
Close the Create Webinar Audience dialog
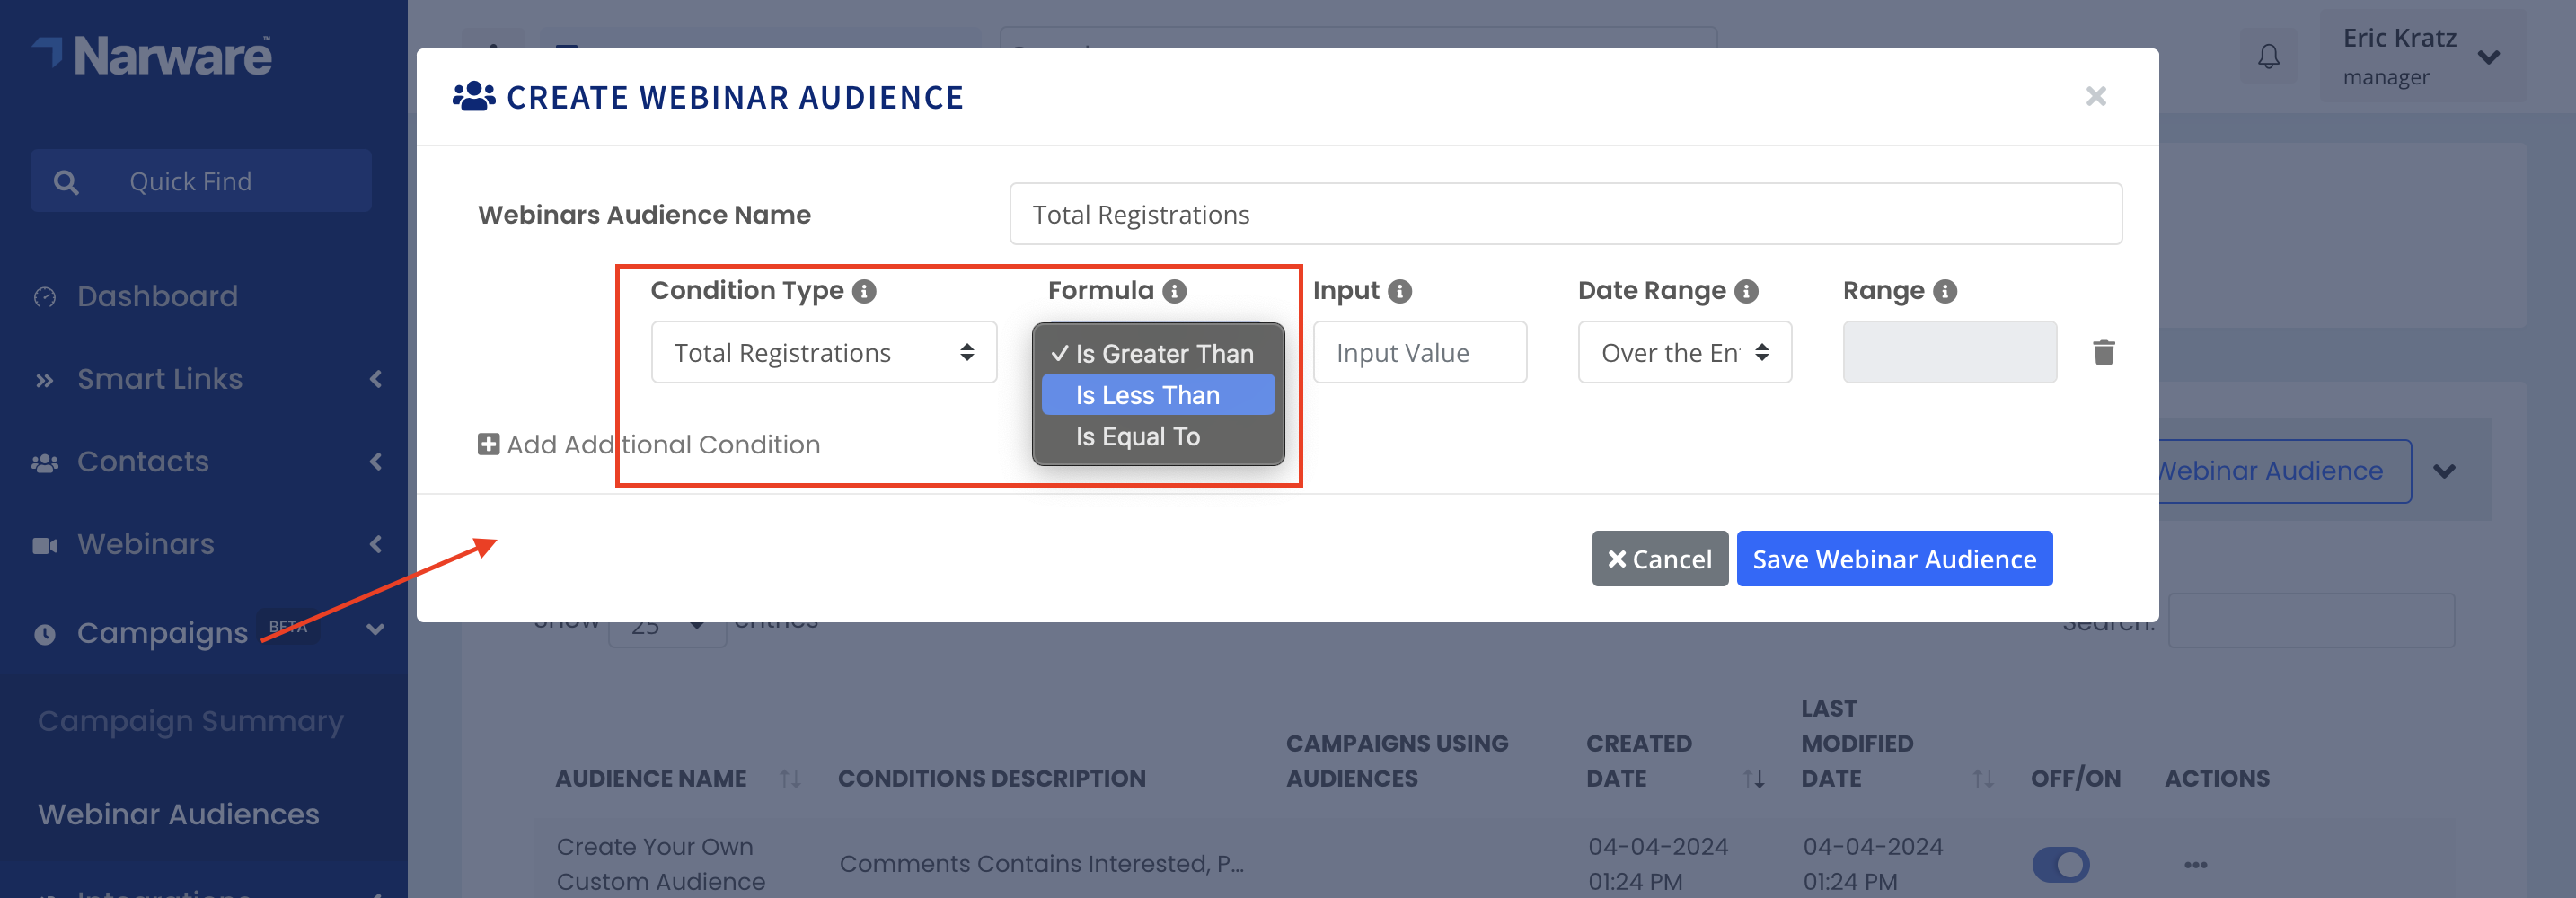point(2096,96)
